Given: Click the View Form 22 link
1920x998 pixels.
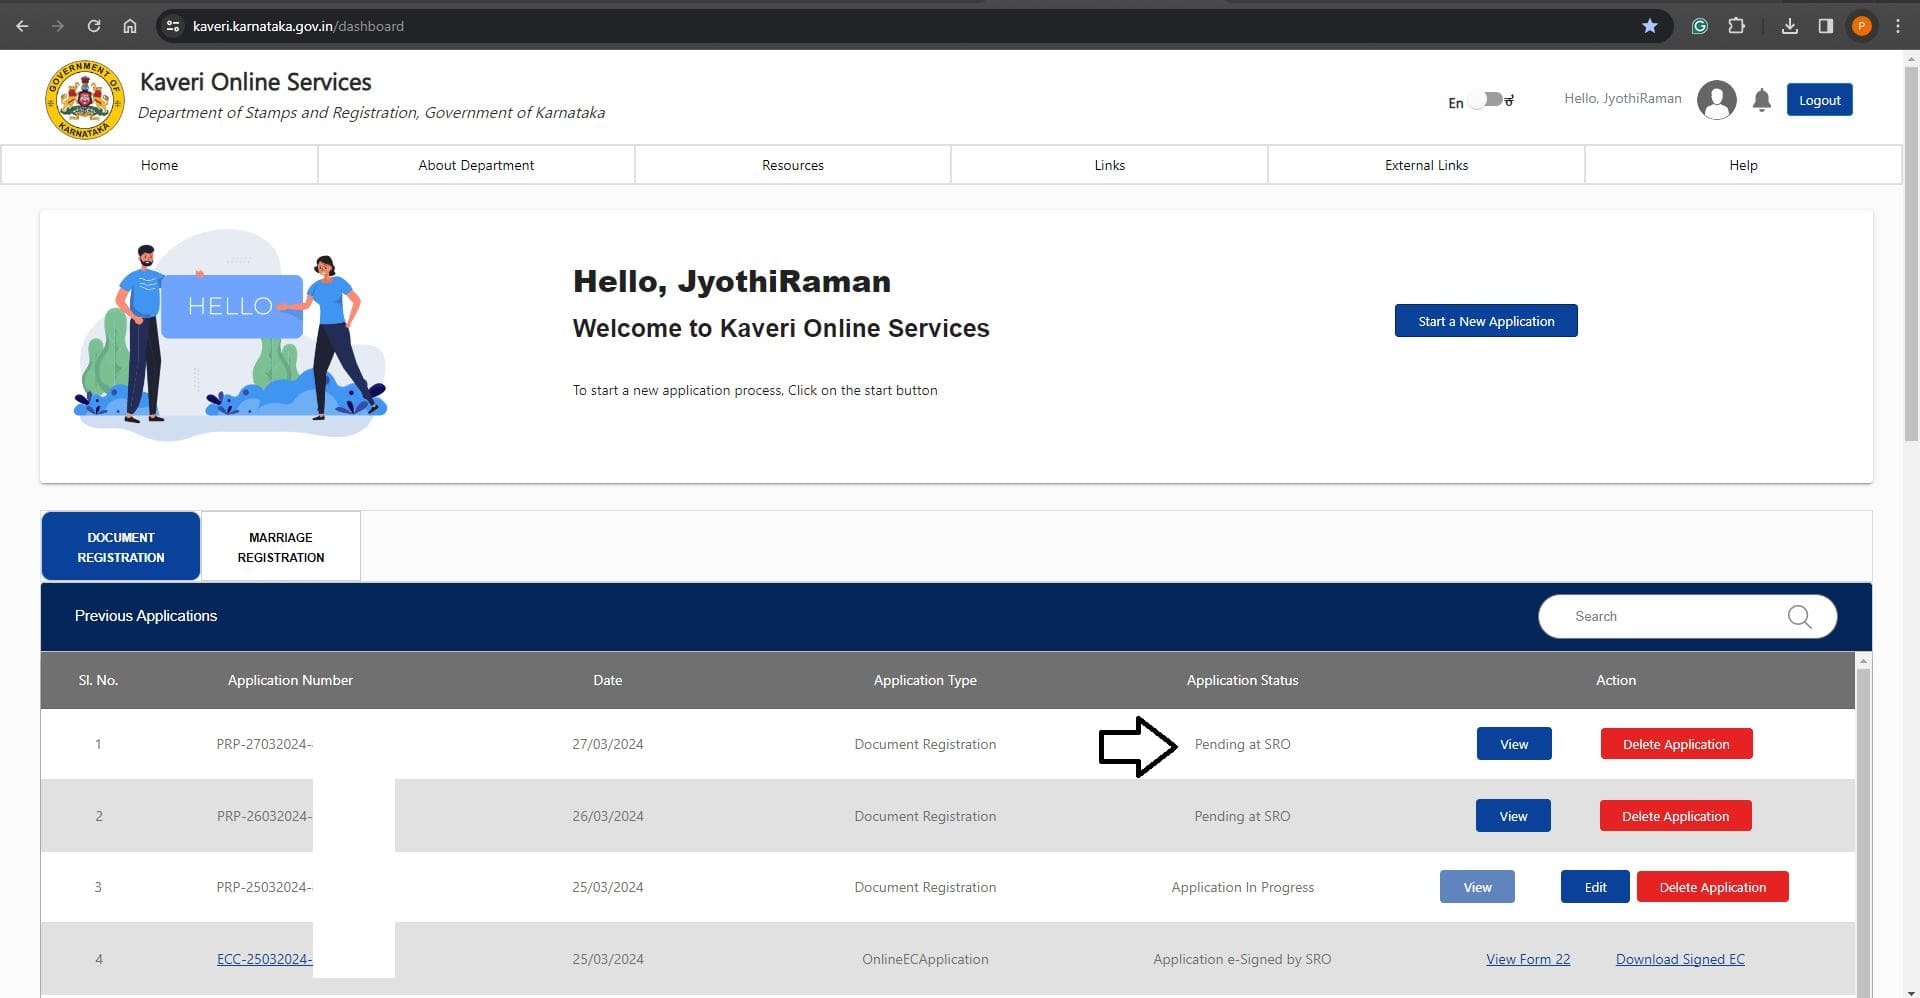Looking at the screenshot, I should (1527, 959).
